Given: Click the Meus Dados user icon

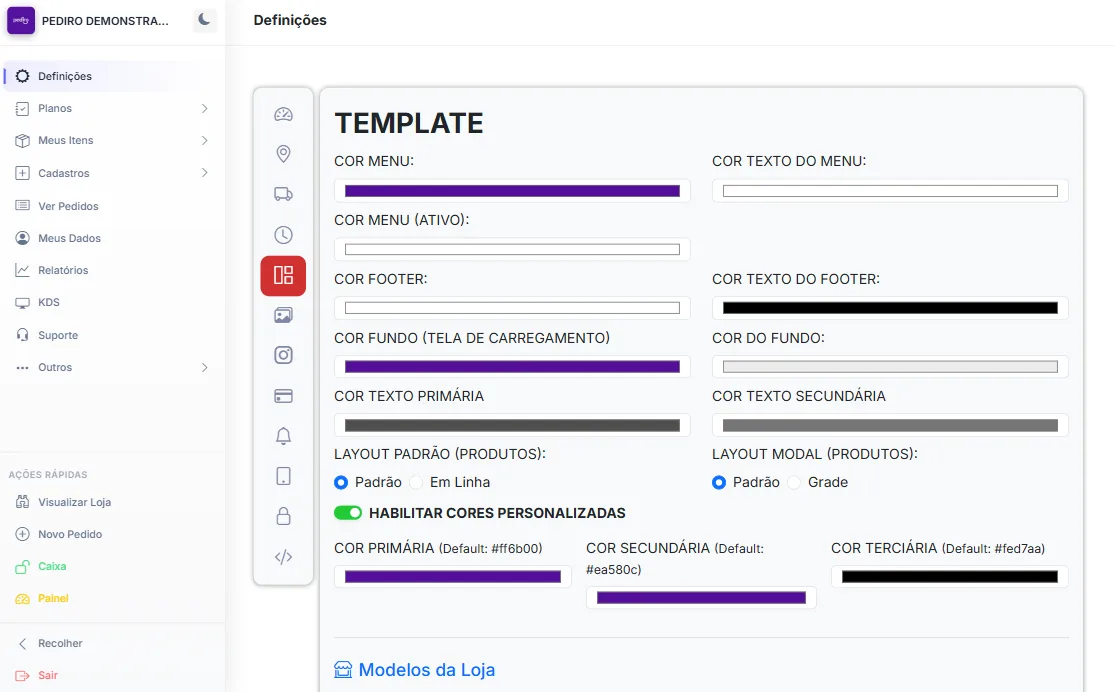Looking at the screenshot, I should pyautogui.click(x=23, y=238).
